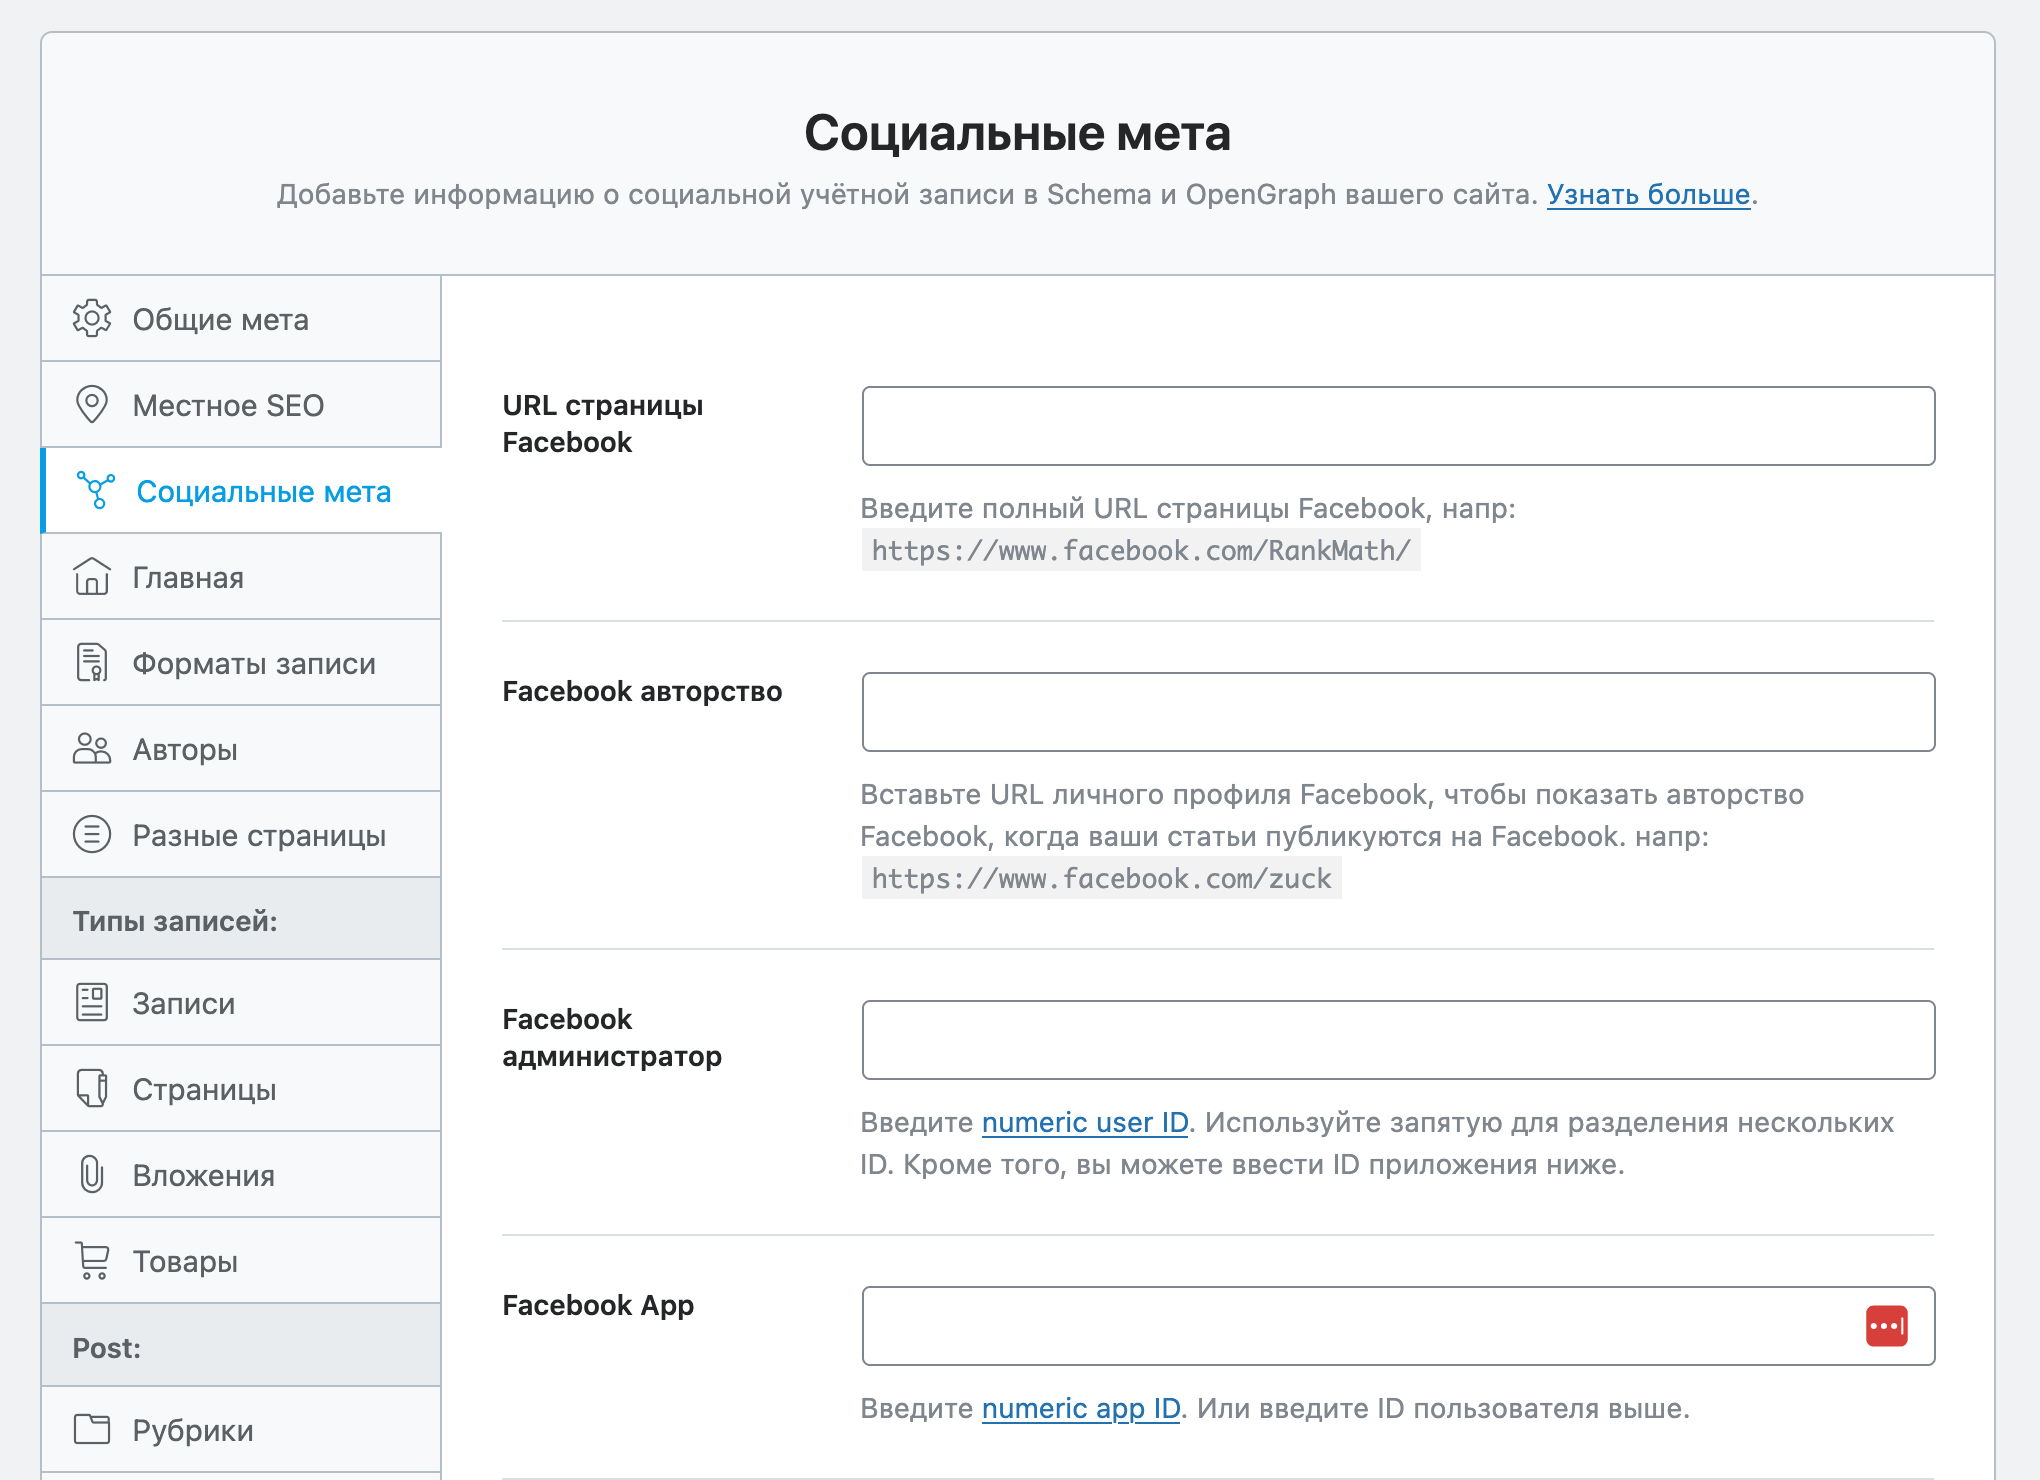Focus the Facebook авторство input field
This screenshot has height=1480, width=2040.
1398,712
